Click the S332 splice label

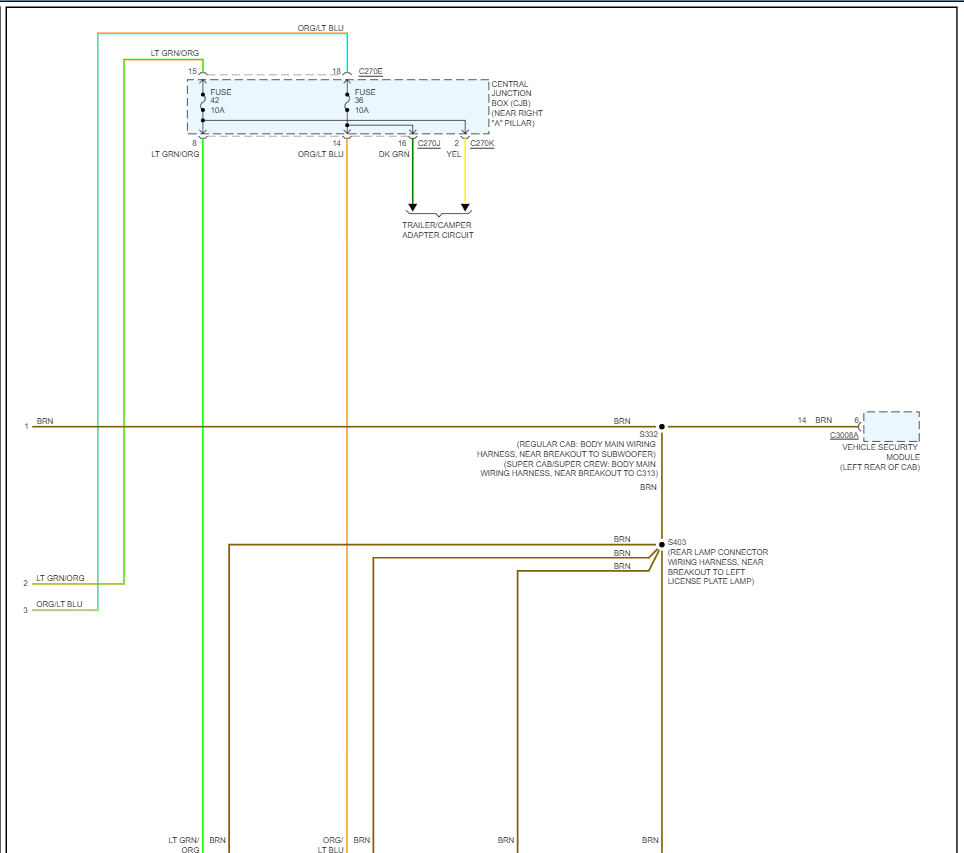point(648,434)
